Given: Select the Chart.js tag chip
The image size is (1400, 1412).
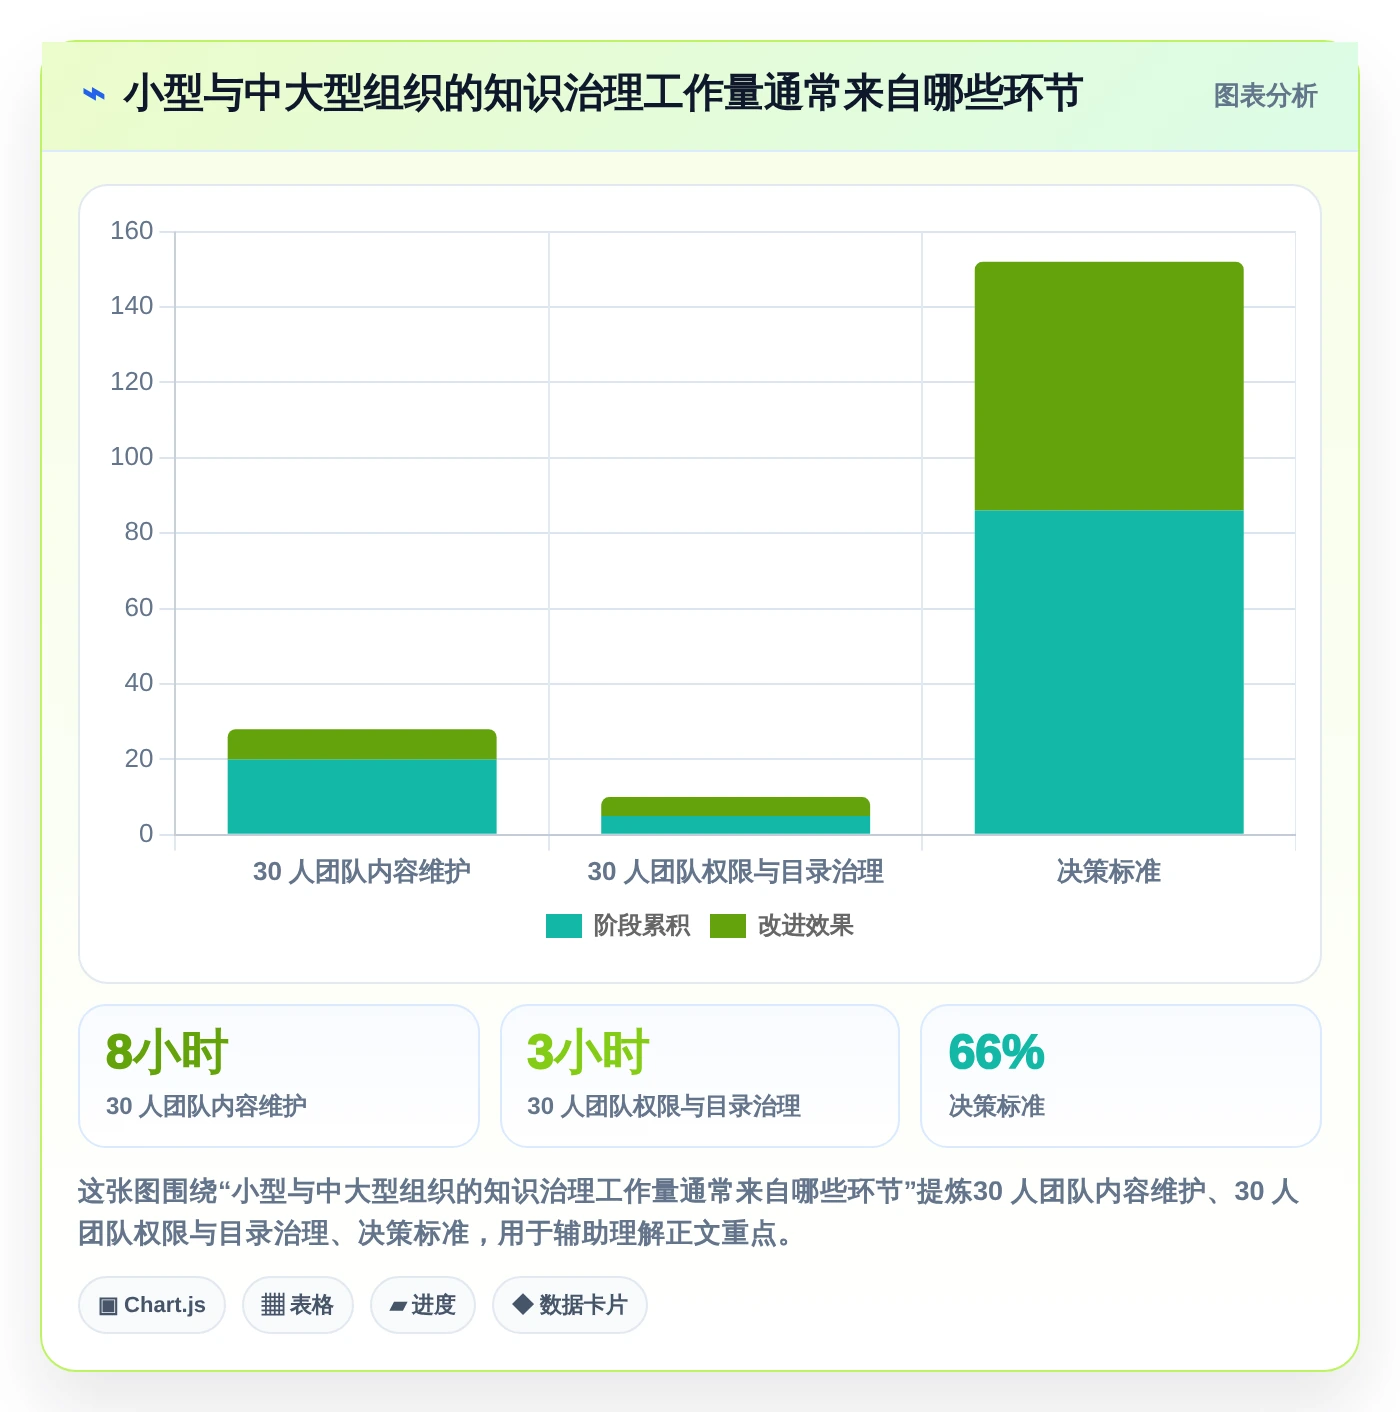Looking at the screenshot, I should tap(152, 1305).
